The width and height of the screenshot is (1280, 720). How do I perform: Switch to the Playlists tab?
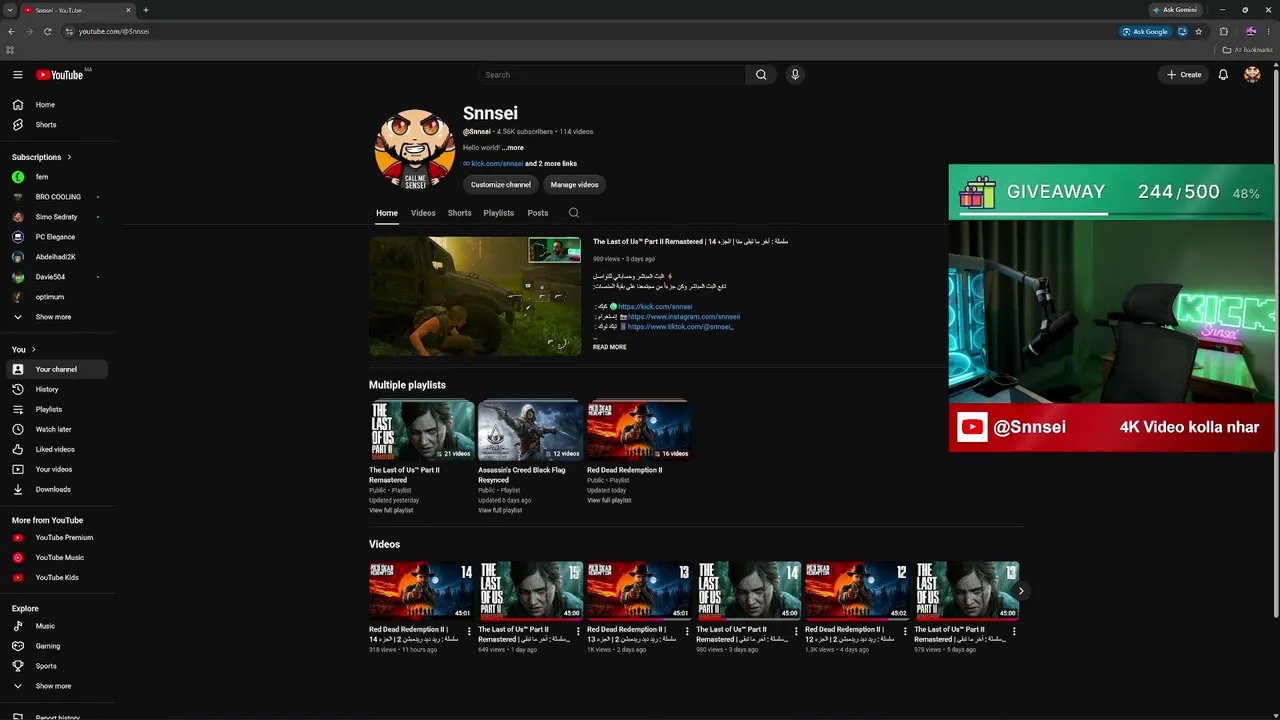click(x=499, y=213)
